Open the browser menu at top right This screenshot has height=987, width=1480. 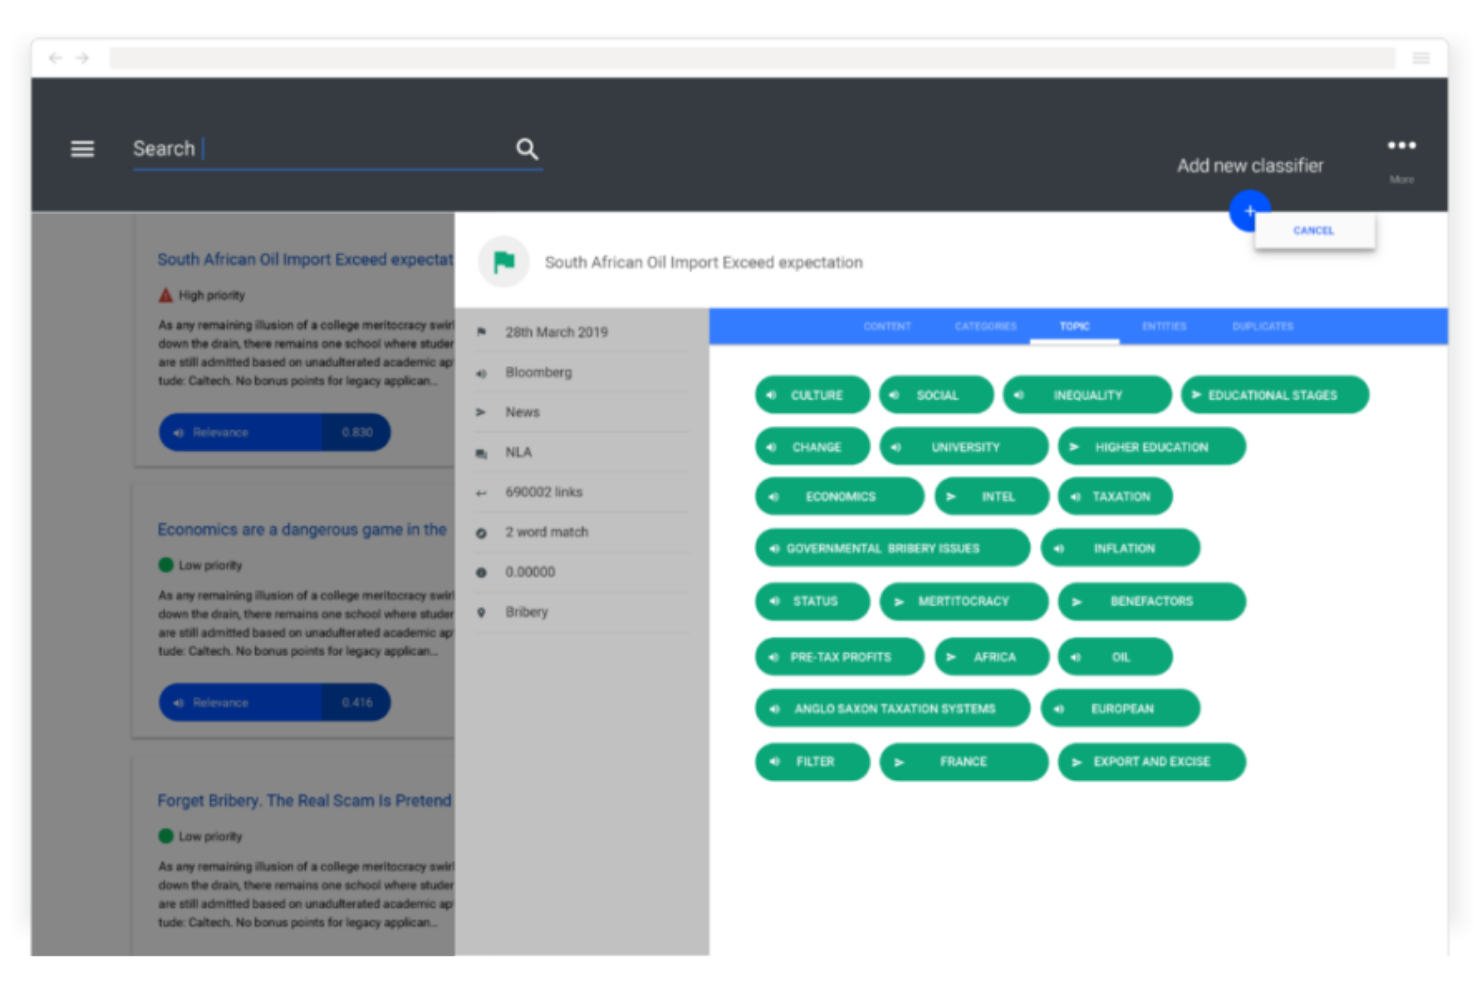[1421, 57]
